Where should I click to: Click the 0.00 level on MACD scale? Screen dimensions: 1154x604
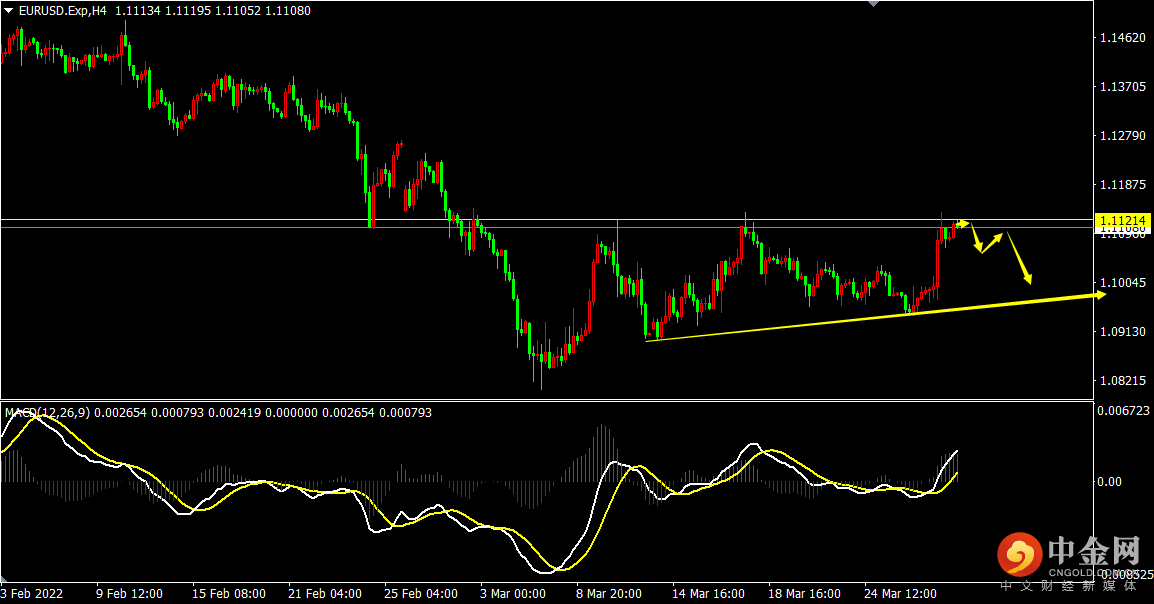coord(1109,482)
